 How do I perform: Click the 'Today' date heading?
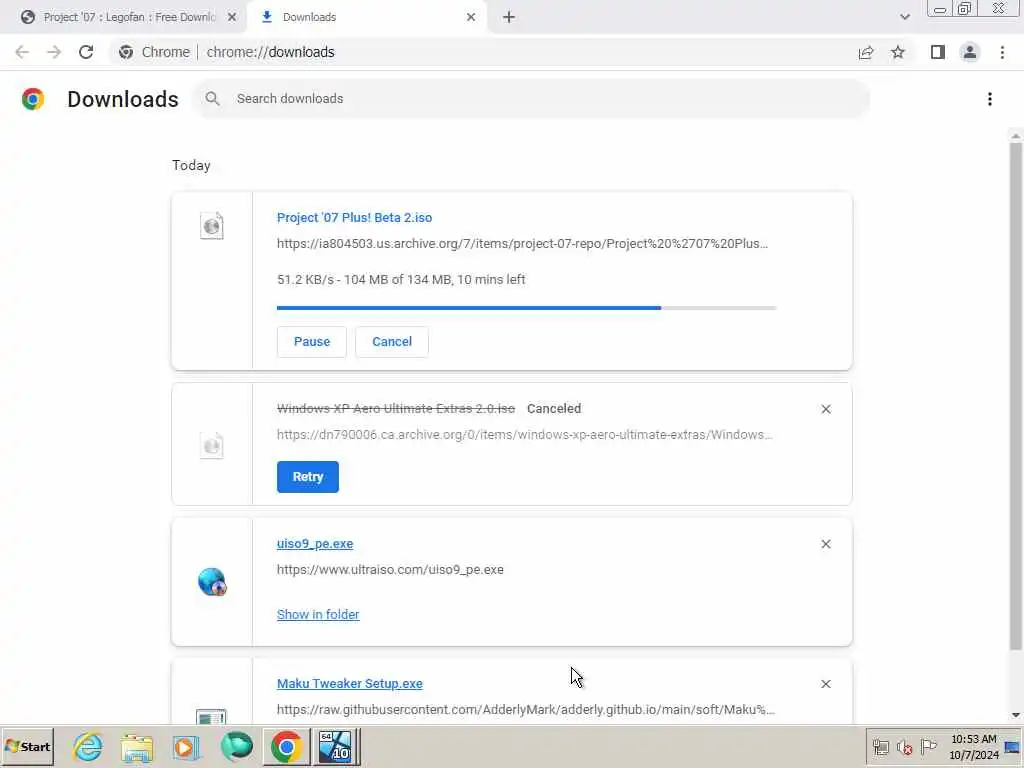tap(191, 165)
